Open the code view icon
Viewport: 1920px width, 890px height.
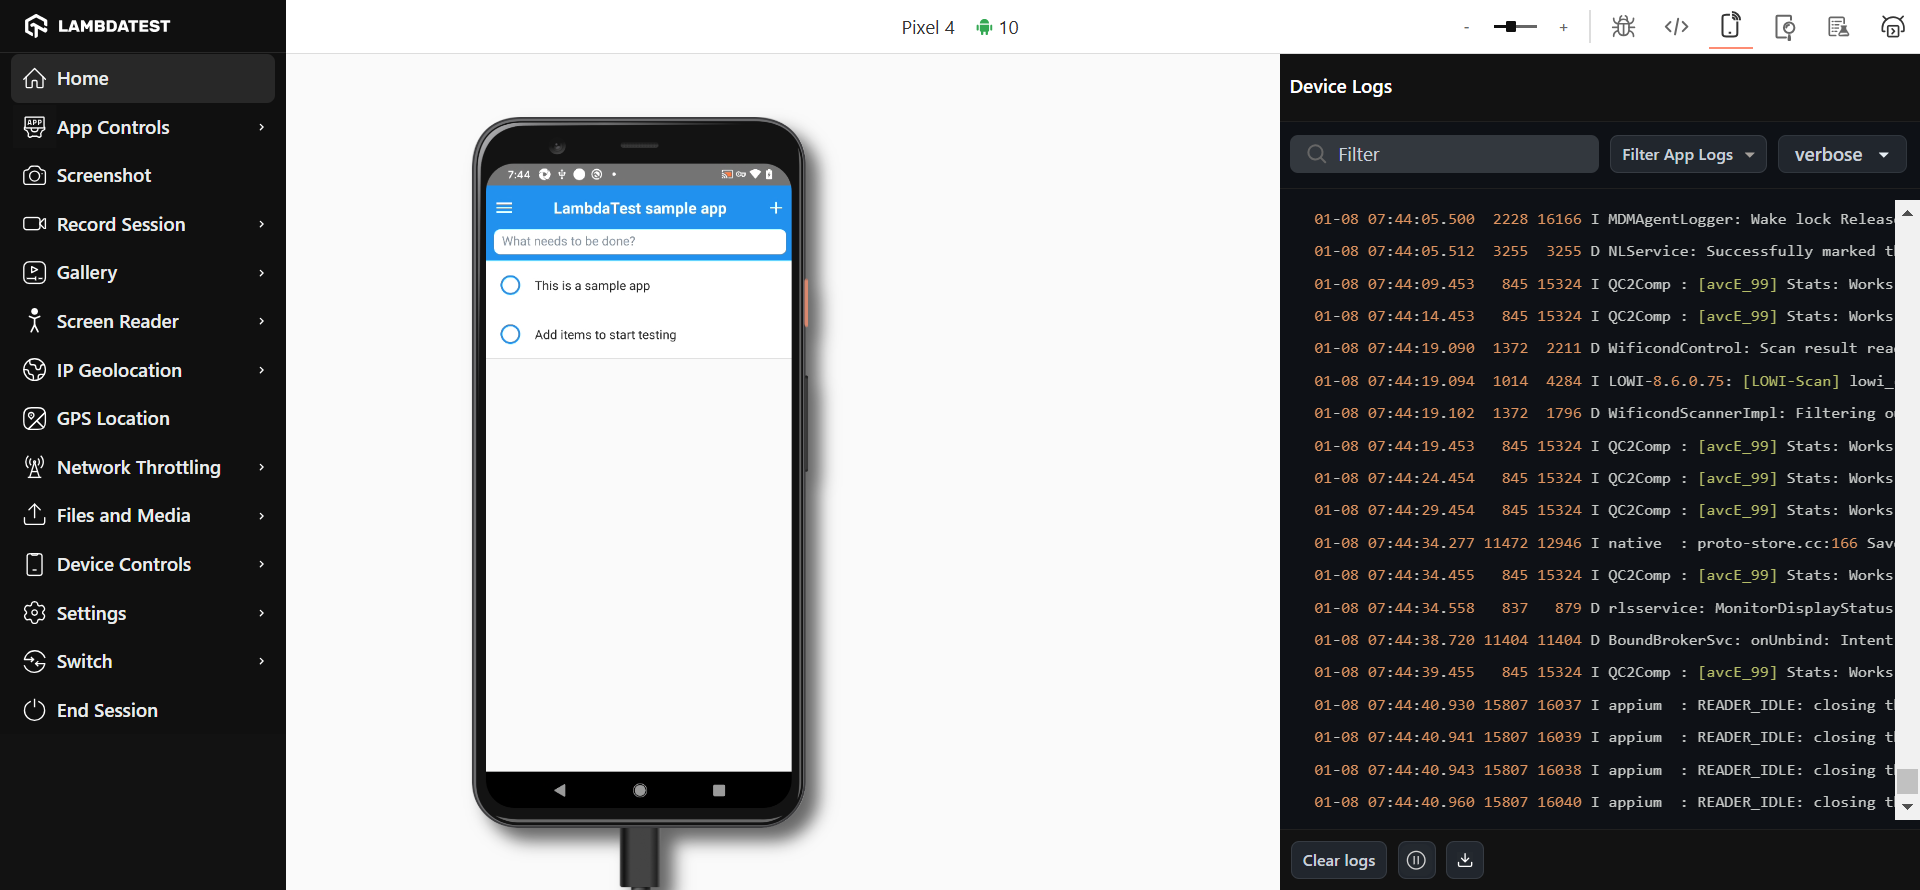point(1677,27)
